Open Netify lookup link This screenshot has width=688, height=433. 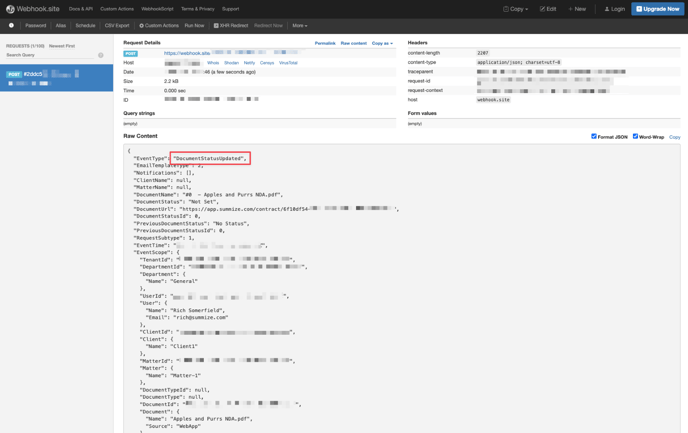pos(249,63)
